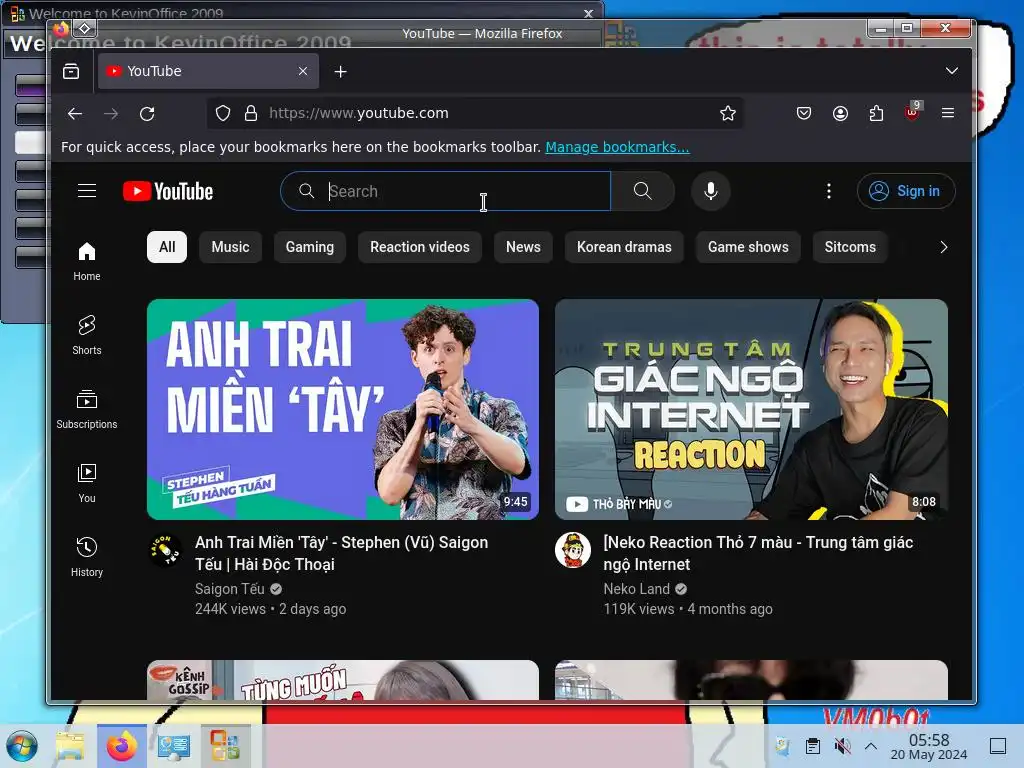The height and width of the screenshot is (768, 1024).
Task: Open Shorts in the sidebar
Action: (87, 335)
